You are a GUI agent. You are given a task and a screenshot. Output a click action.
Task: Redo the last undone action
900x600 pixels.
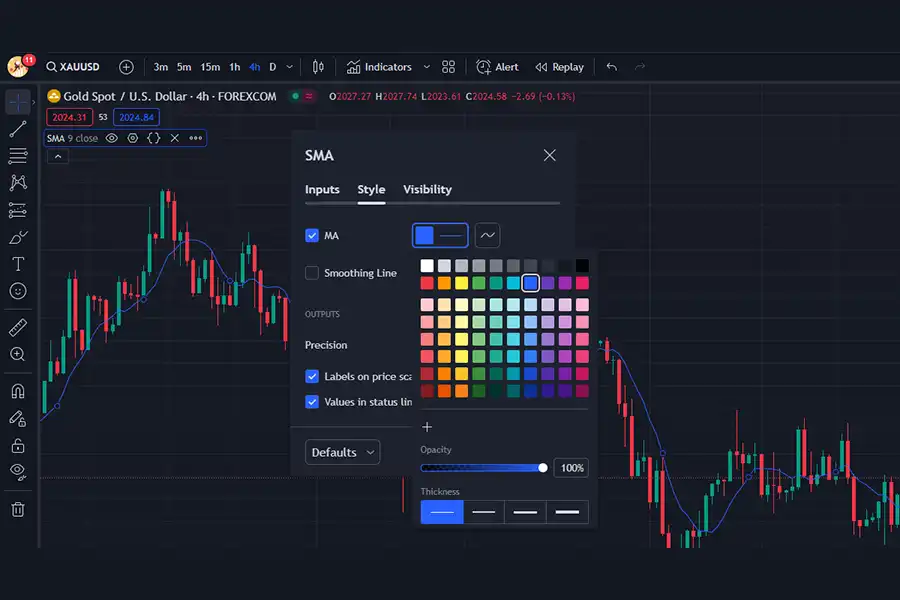[x=639, y=67]
